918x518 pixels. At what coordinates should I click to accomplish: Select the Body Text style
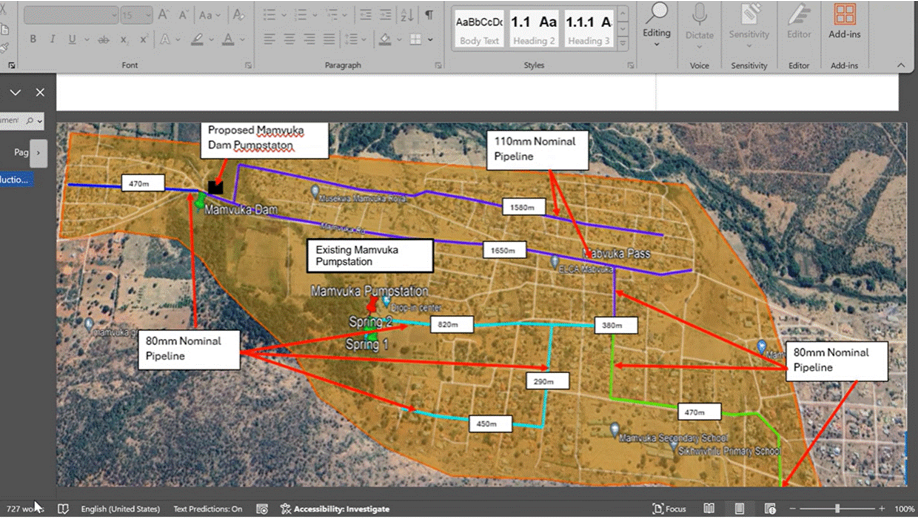tap(479, 28)
